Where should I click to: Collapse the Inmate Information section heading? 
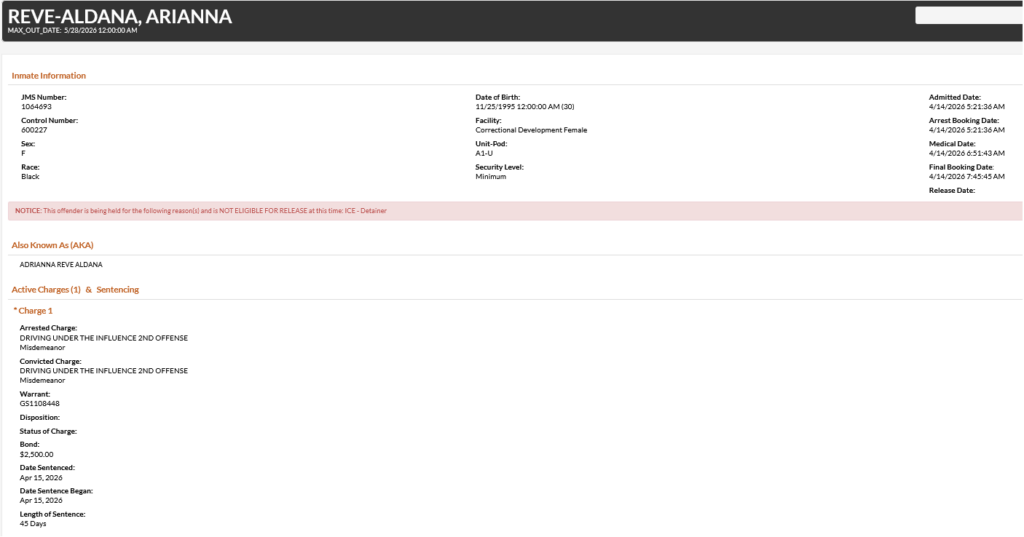[49, 76]
